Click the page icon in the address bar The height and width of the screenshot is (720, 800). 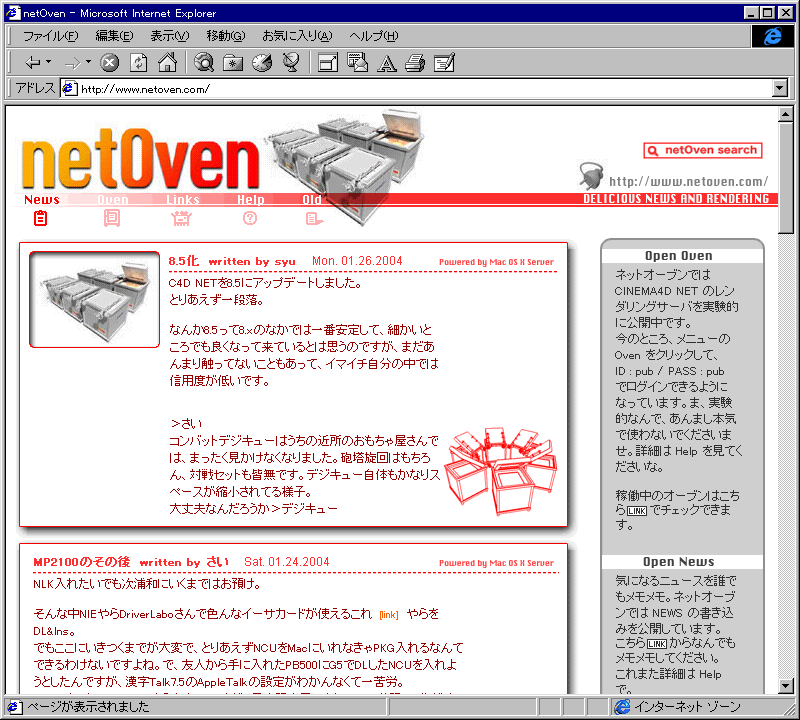[x=69, y=89]
